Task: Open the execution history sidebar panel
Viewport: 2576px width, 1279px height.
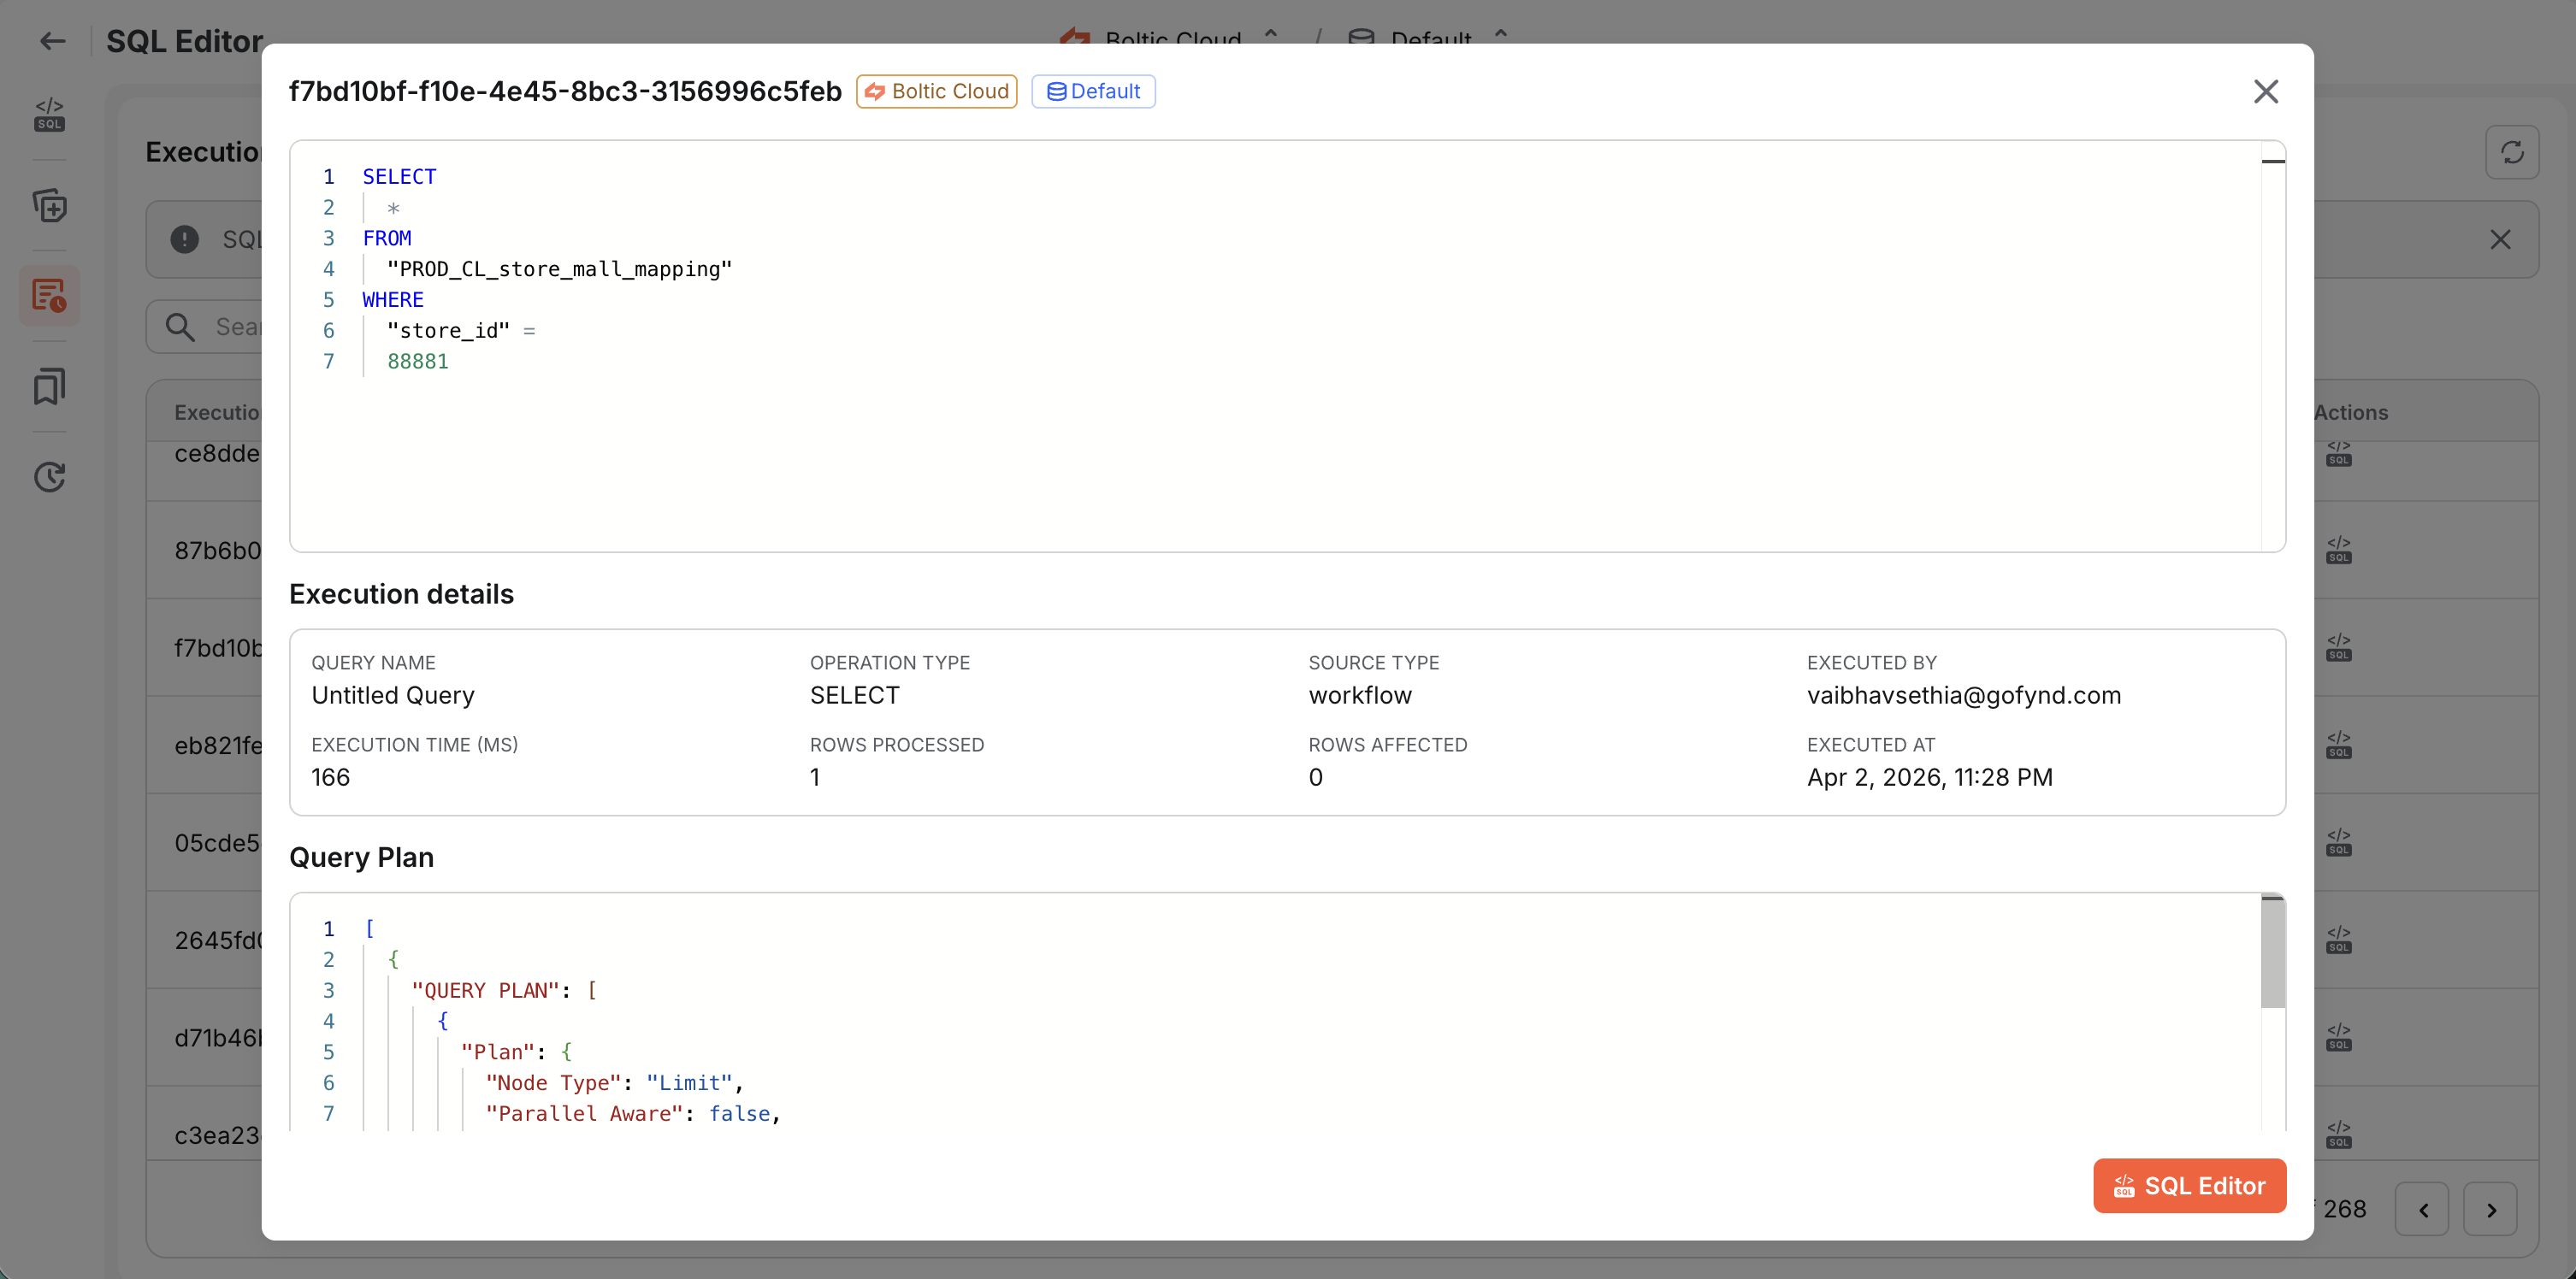Action: [49, 295]
